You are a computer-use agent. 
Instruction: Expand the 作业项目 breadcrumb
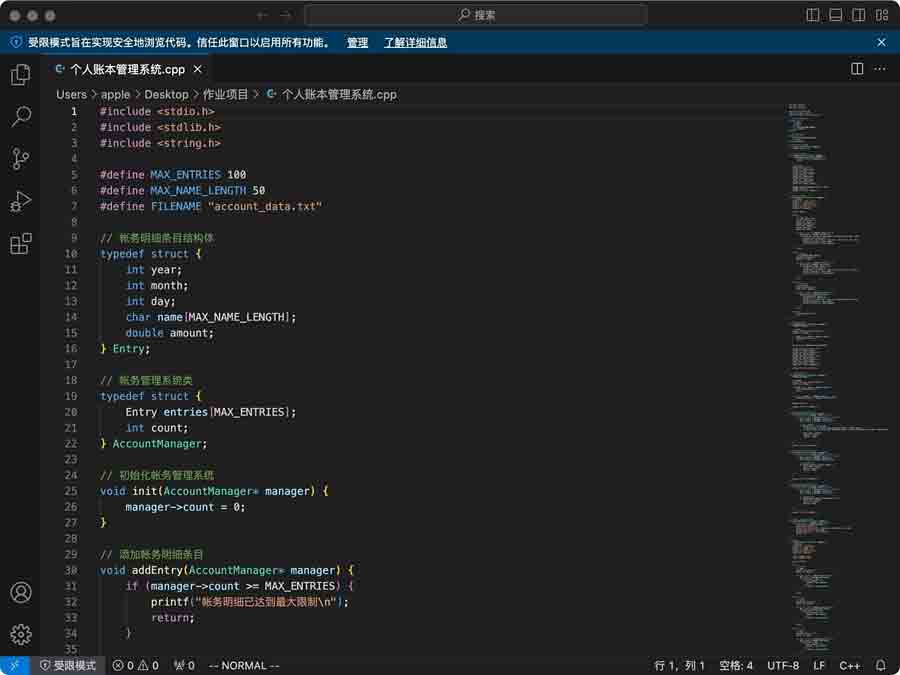click(222, 94)
